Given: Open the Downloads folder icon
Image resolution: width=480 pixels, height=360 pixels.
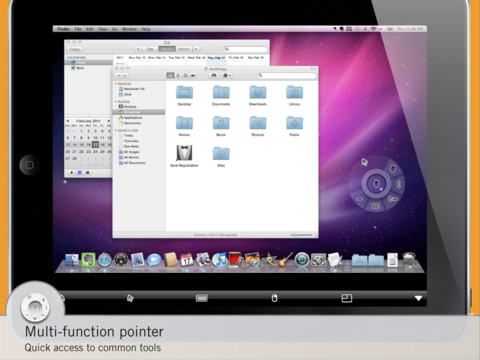Looking at the screenshot, I should click(258, 95).
